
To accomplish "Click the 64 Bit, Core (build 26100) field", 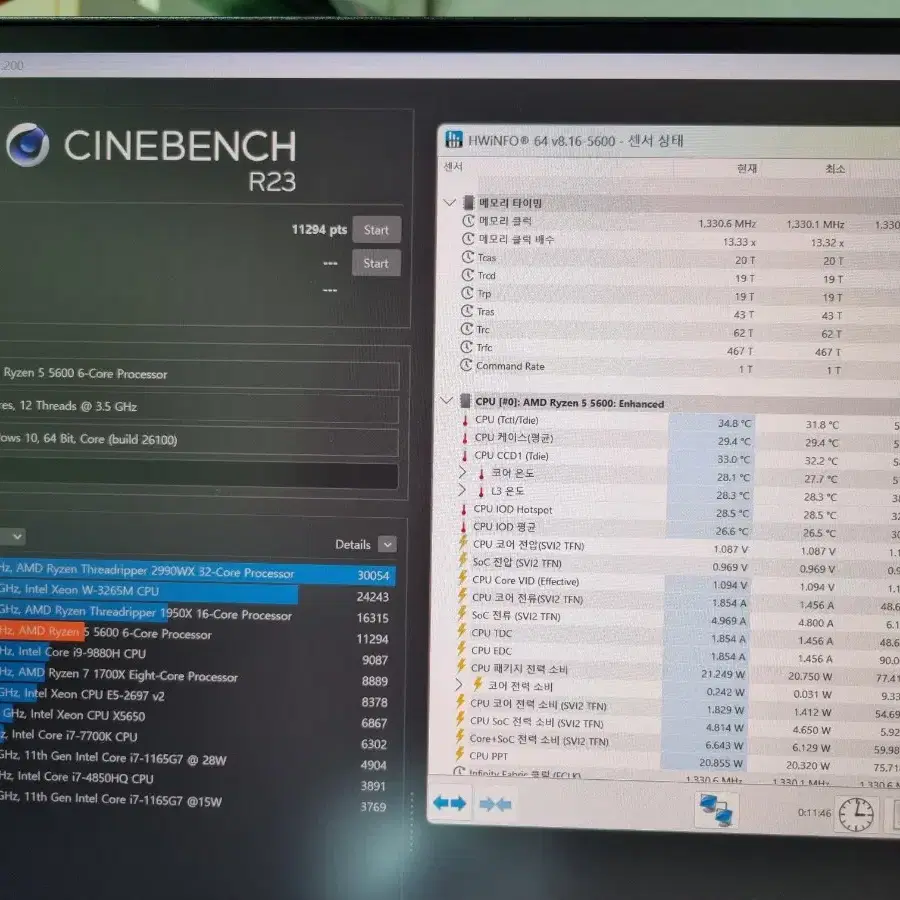I will click(x=199, y=440).
